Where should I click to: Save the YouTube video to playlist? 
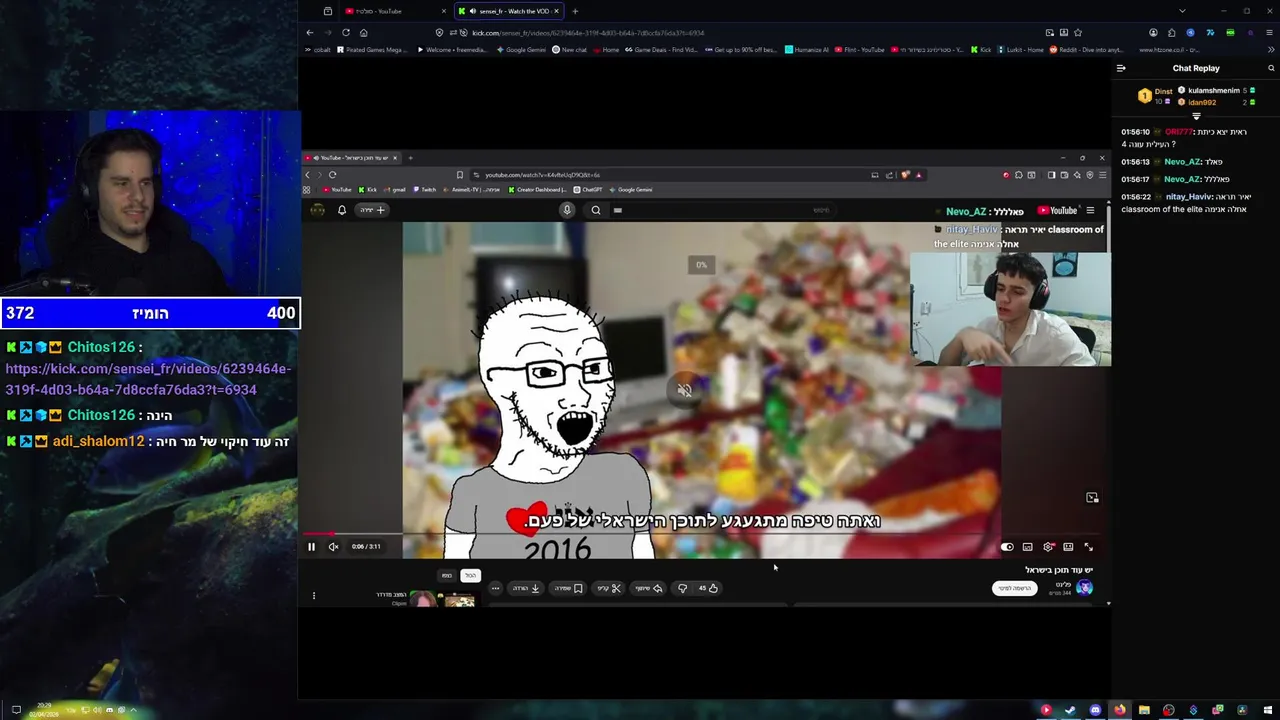[569, 588]
